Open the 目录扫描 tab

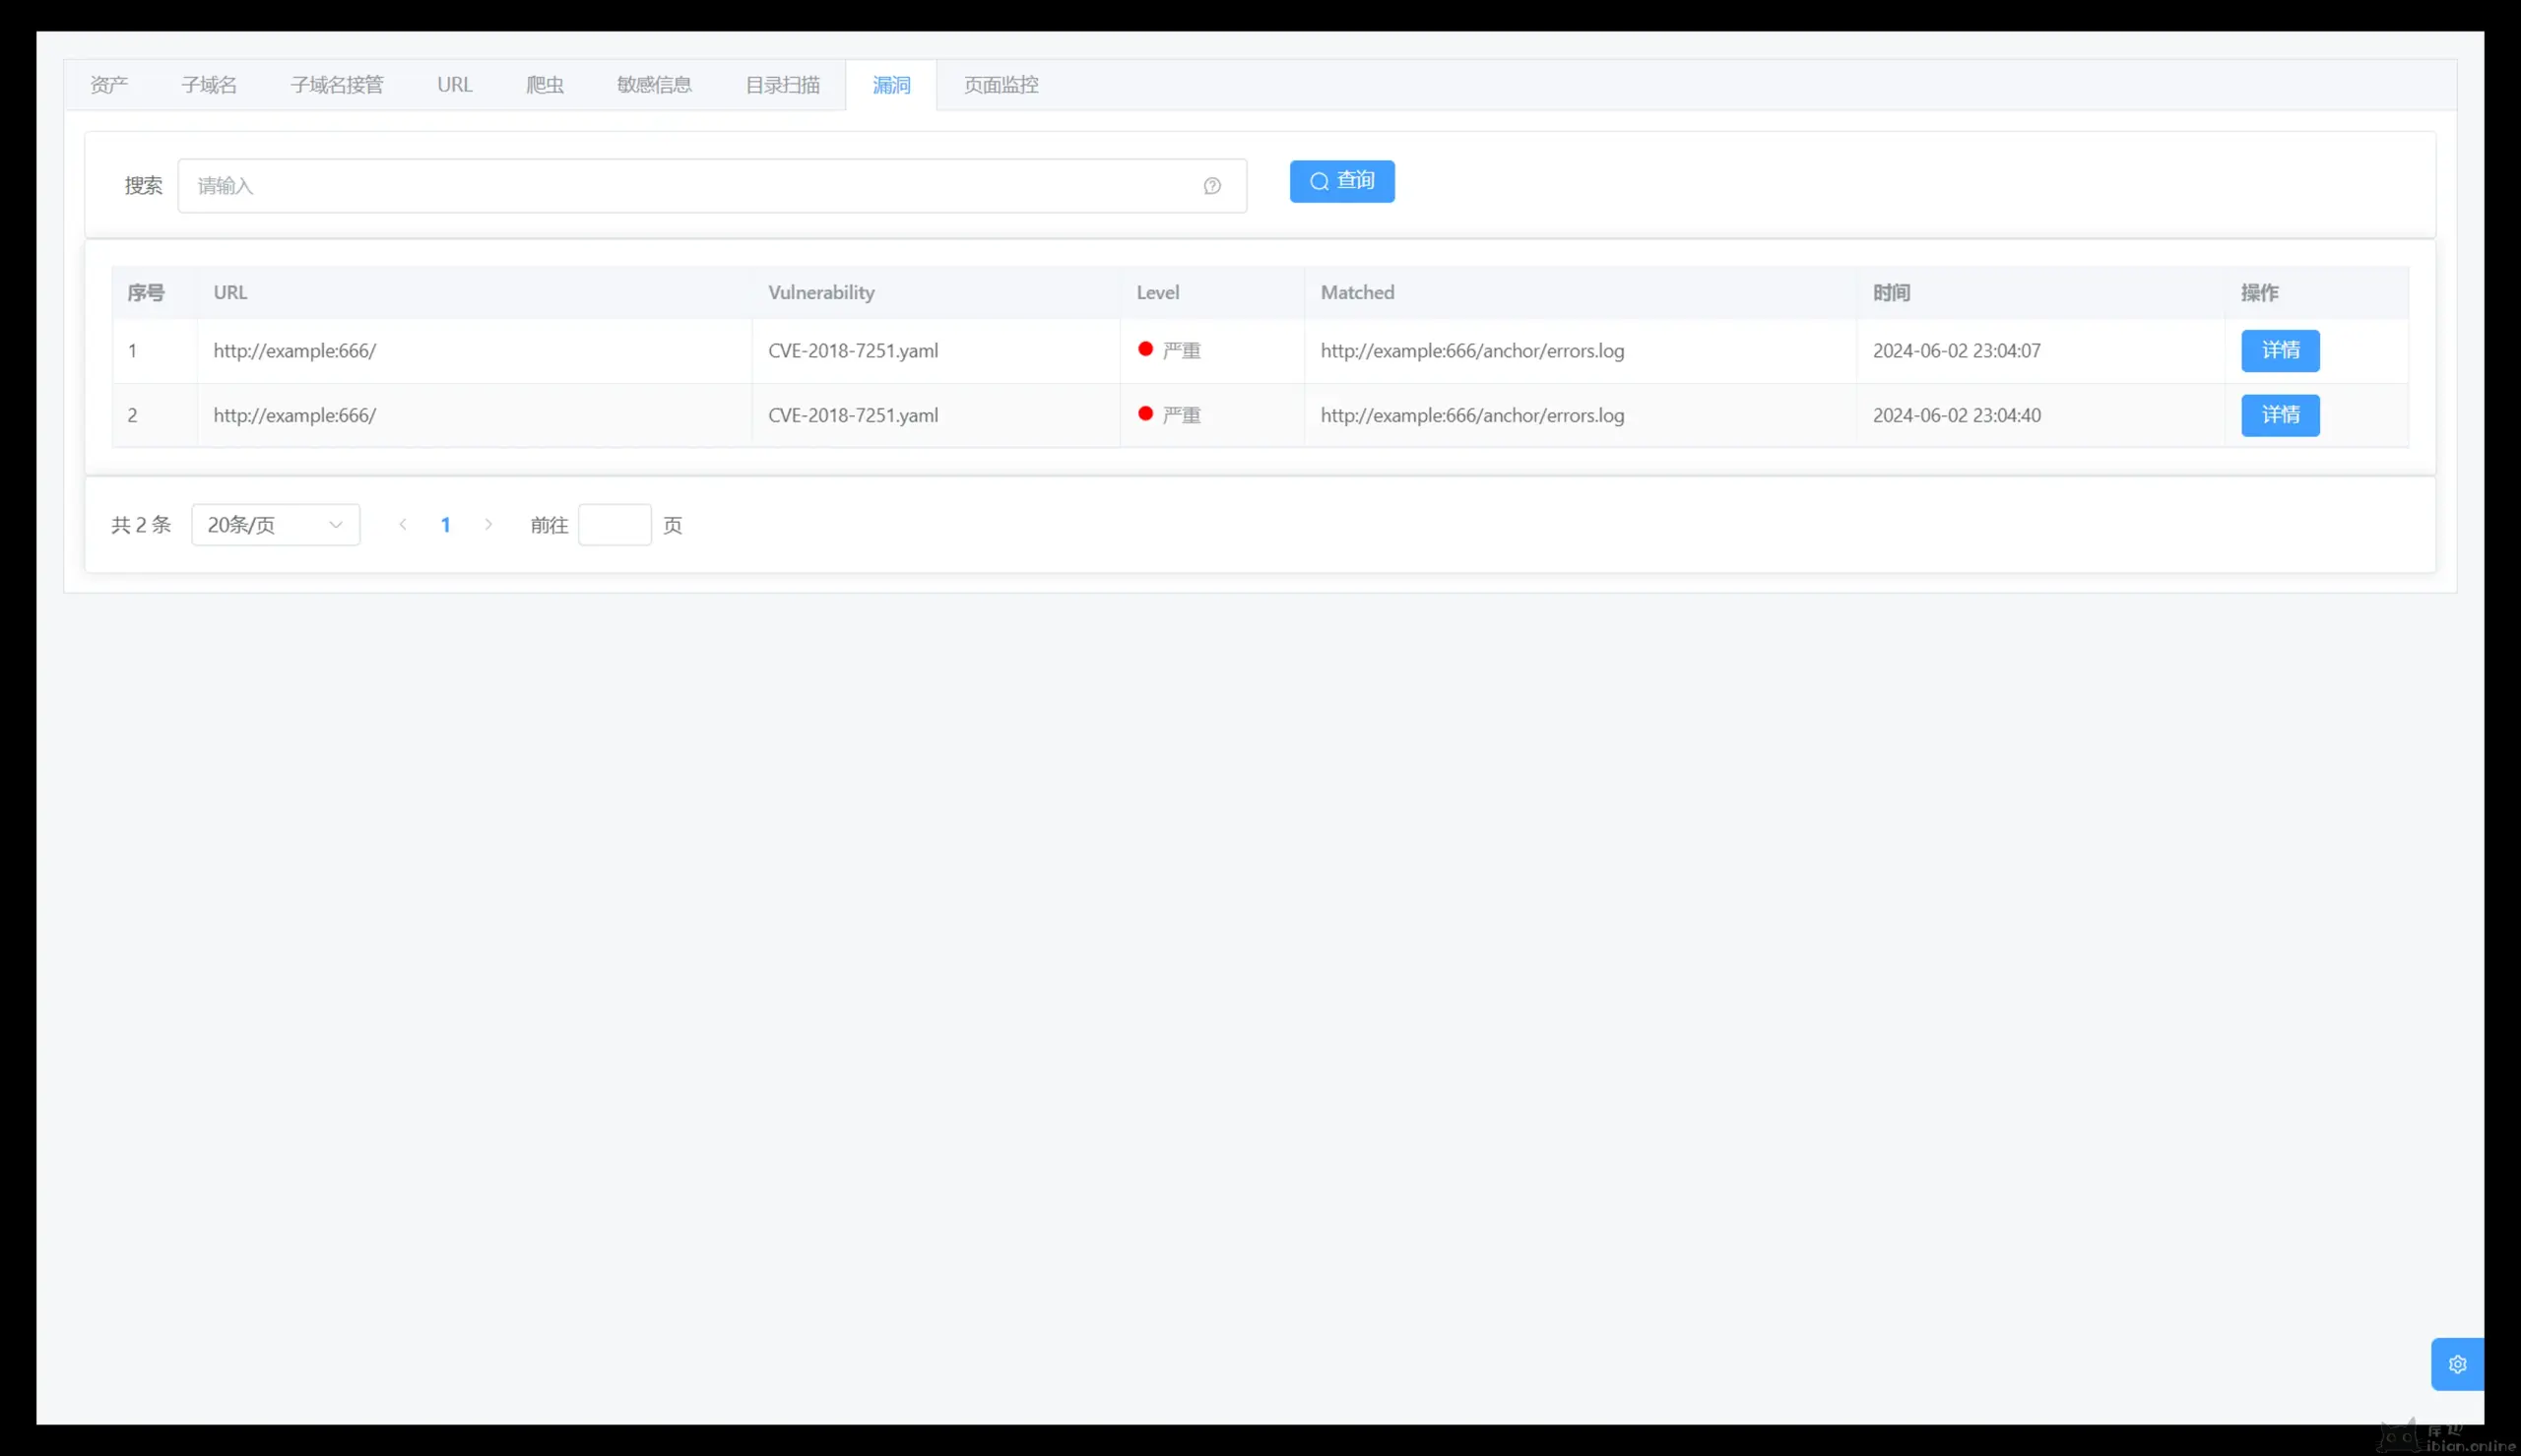coord(782,85)
